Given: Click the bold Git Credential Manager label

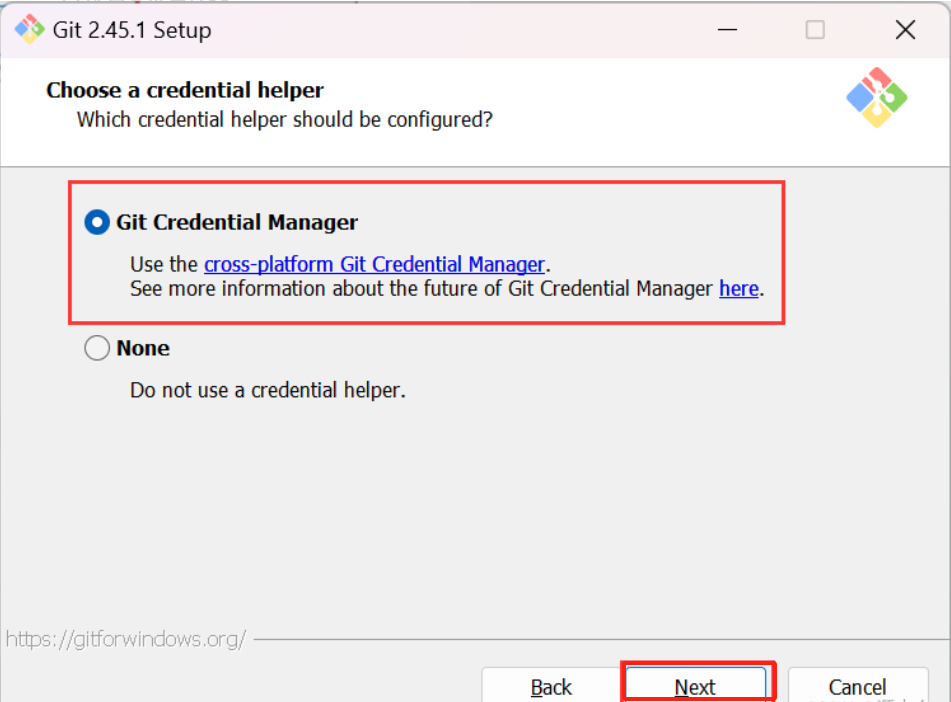Looking at the screenshot, I should click(x=237, y=222).
